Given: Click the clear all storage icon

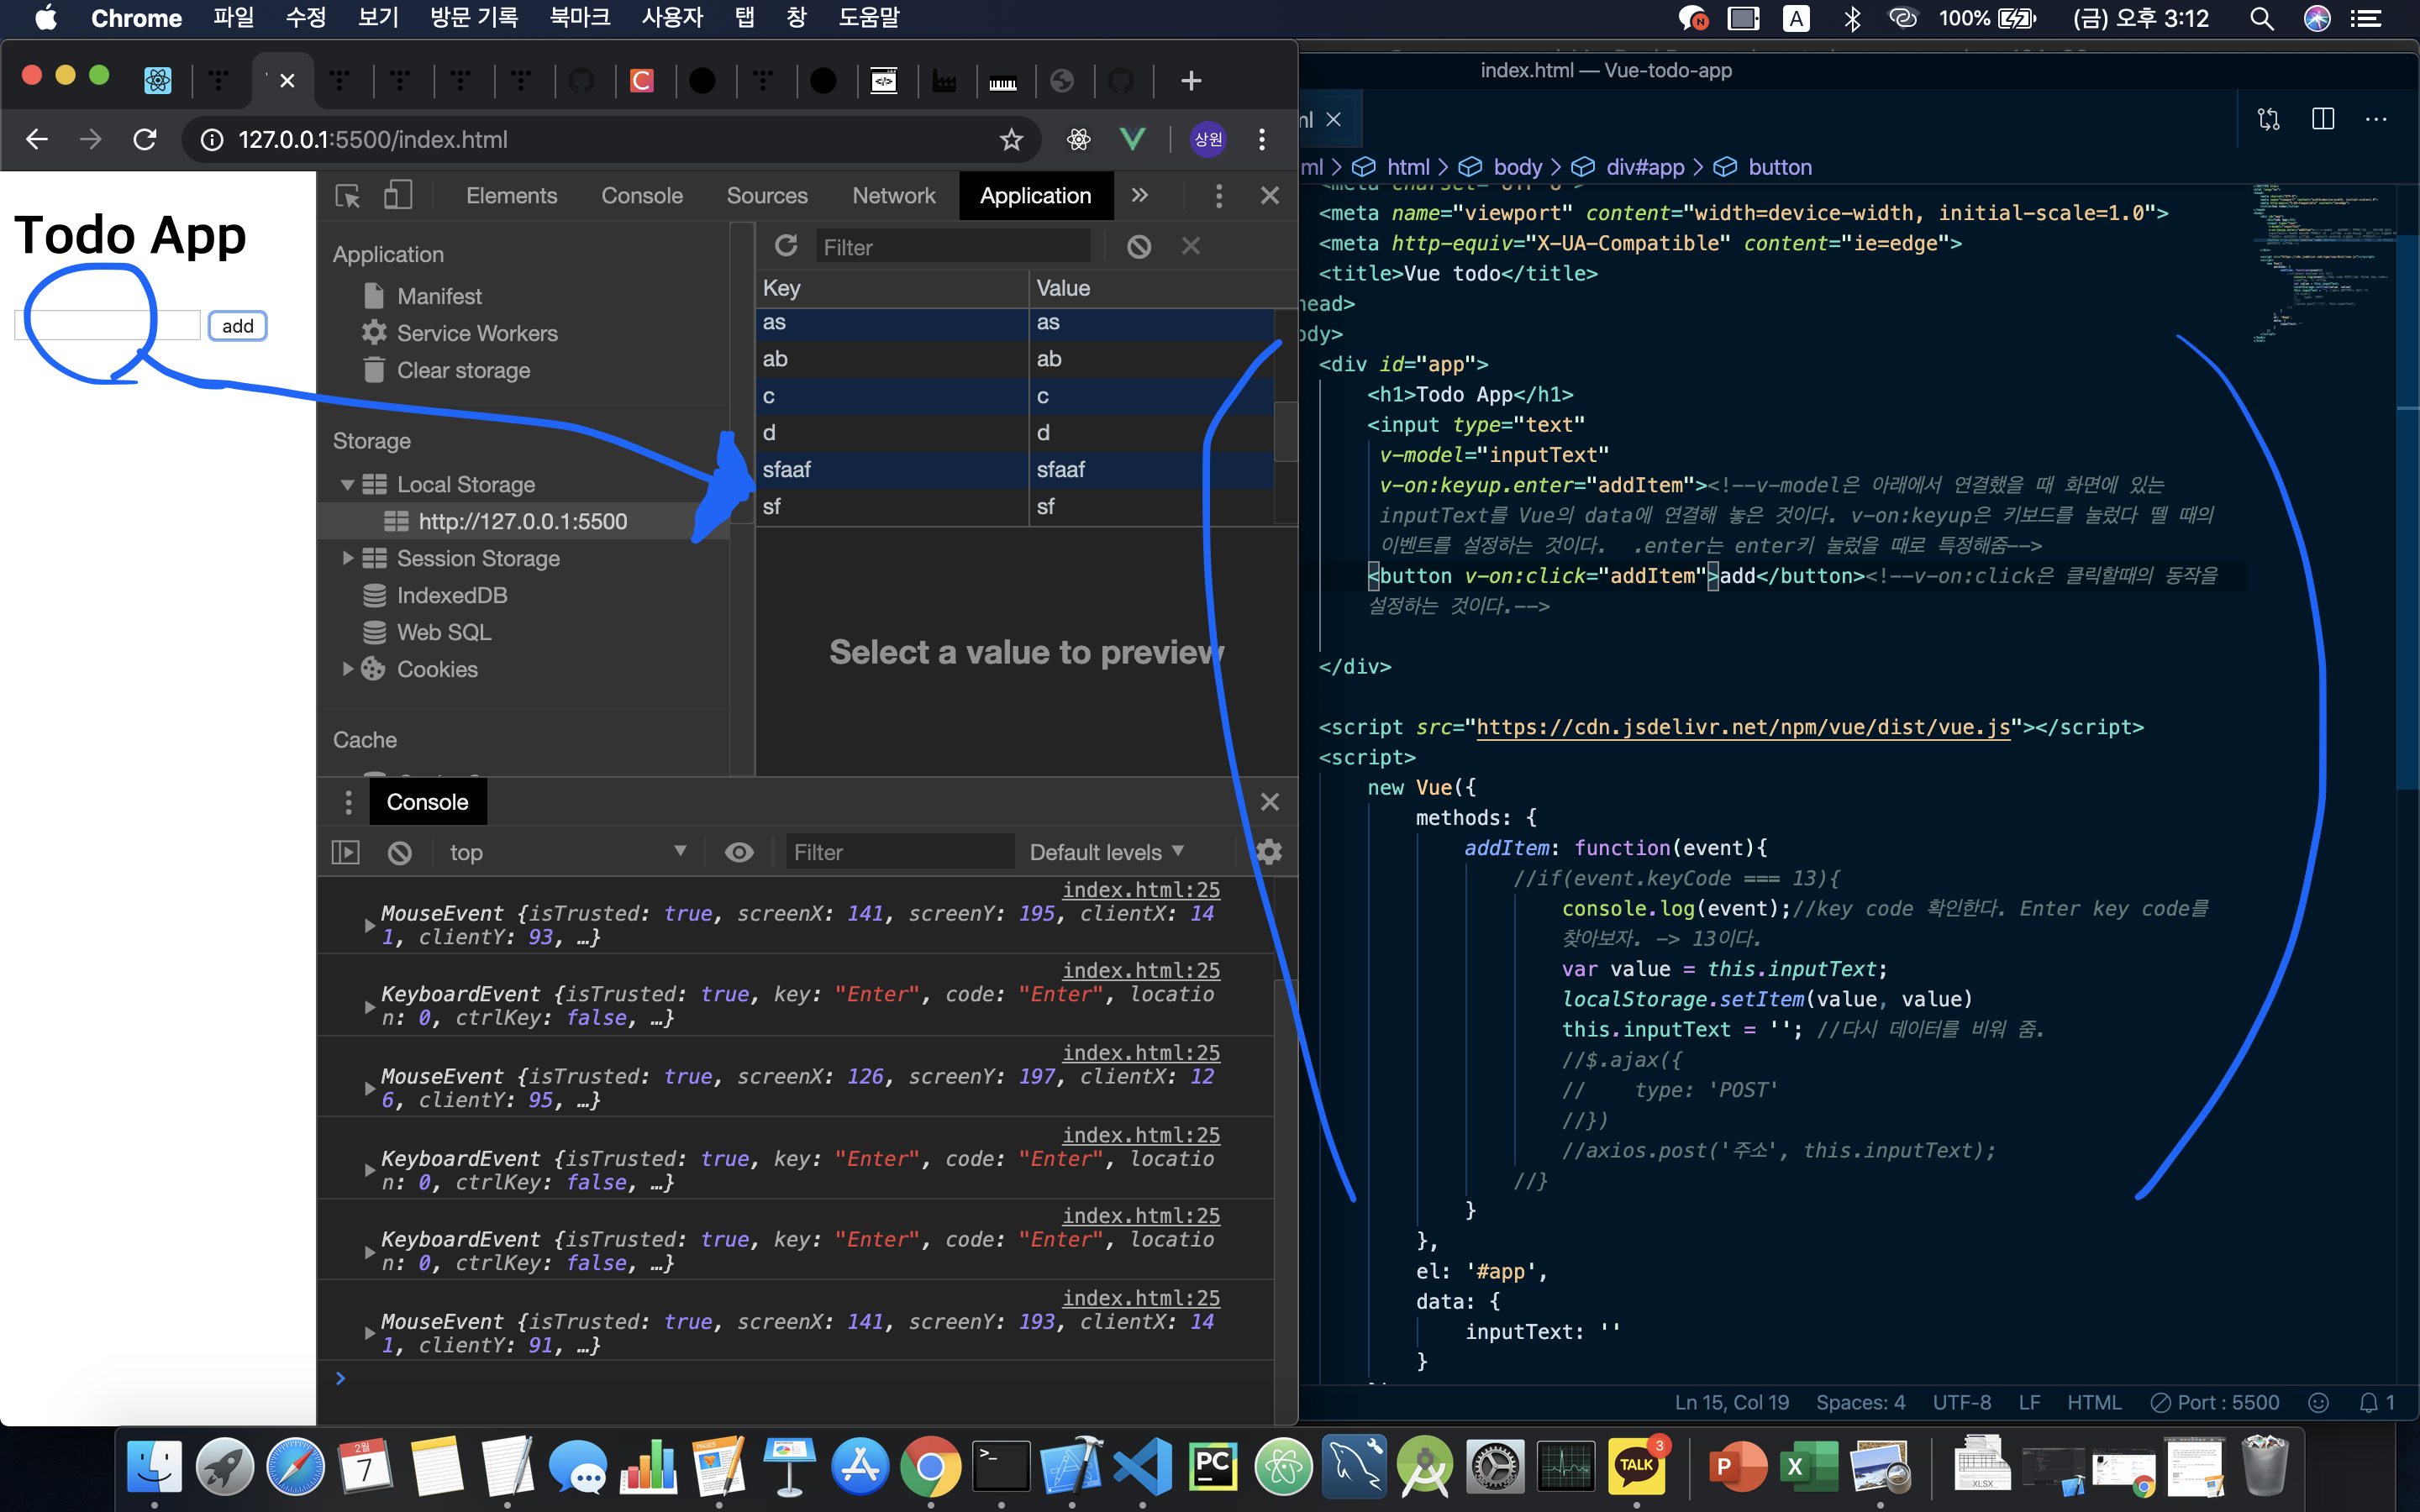Looking at the screenshot, I should [x=1139, y=246].
